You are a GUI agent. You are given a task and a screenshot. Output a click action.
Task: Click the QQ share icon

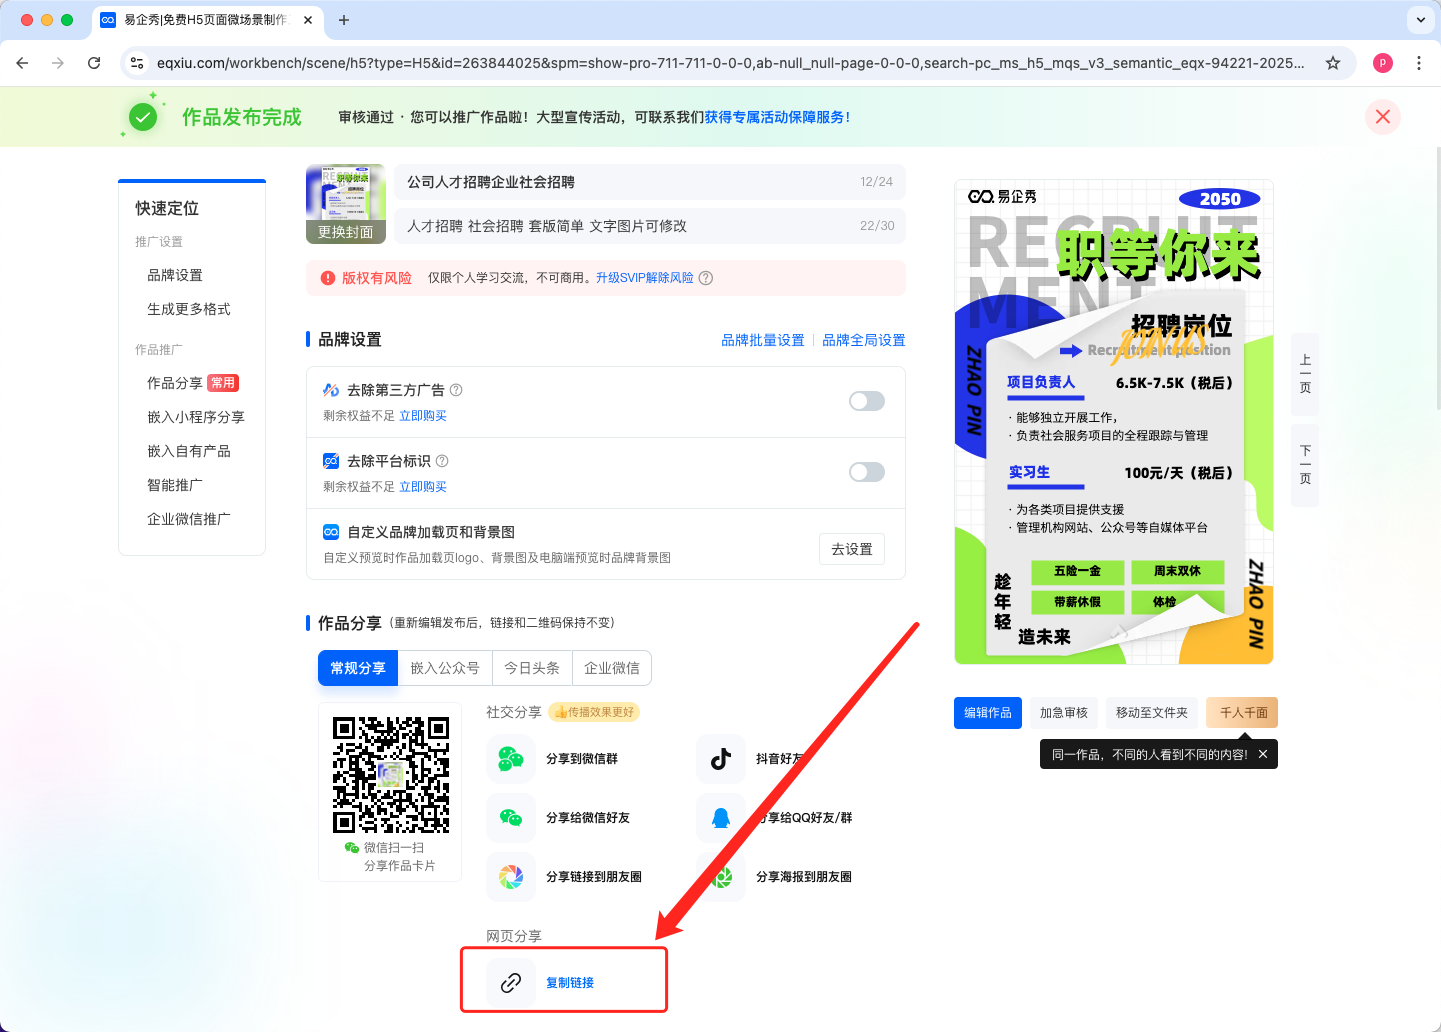(x=721, y=818)
